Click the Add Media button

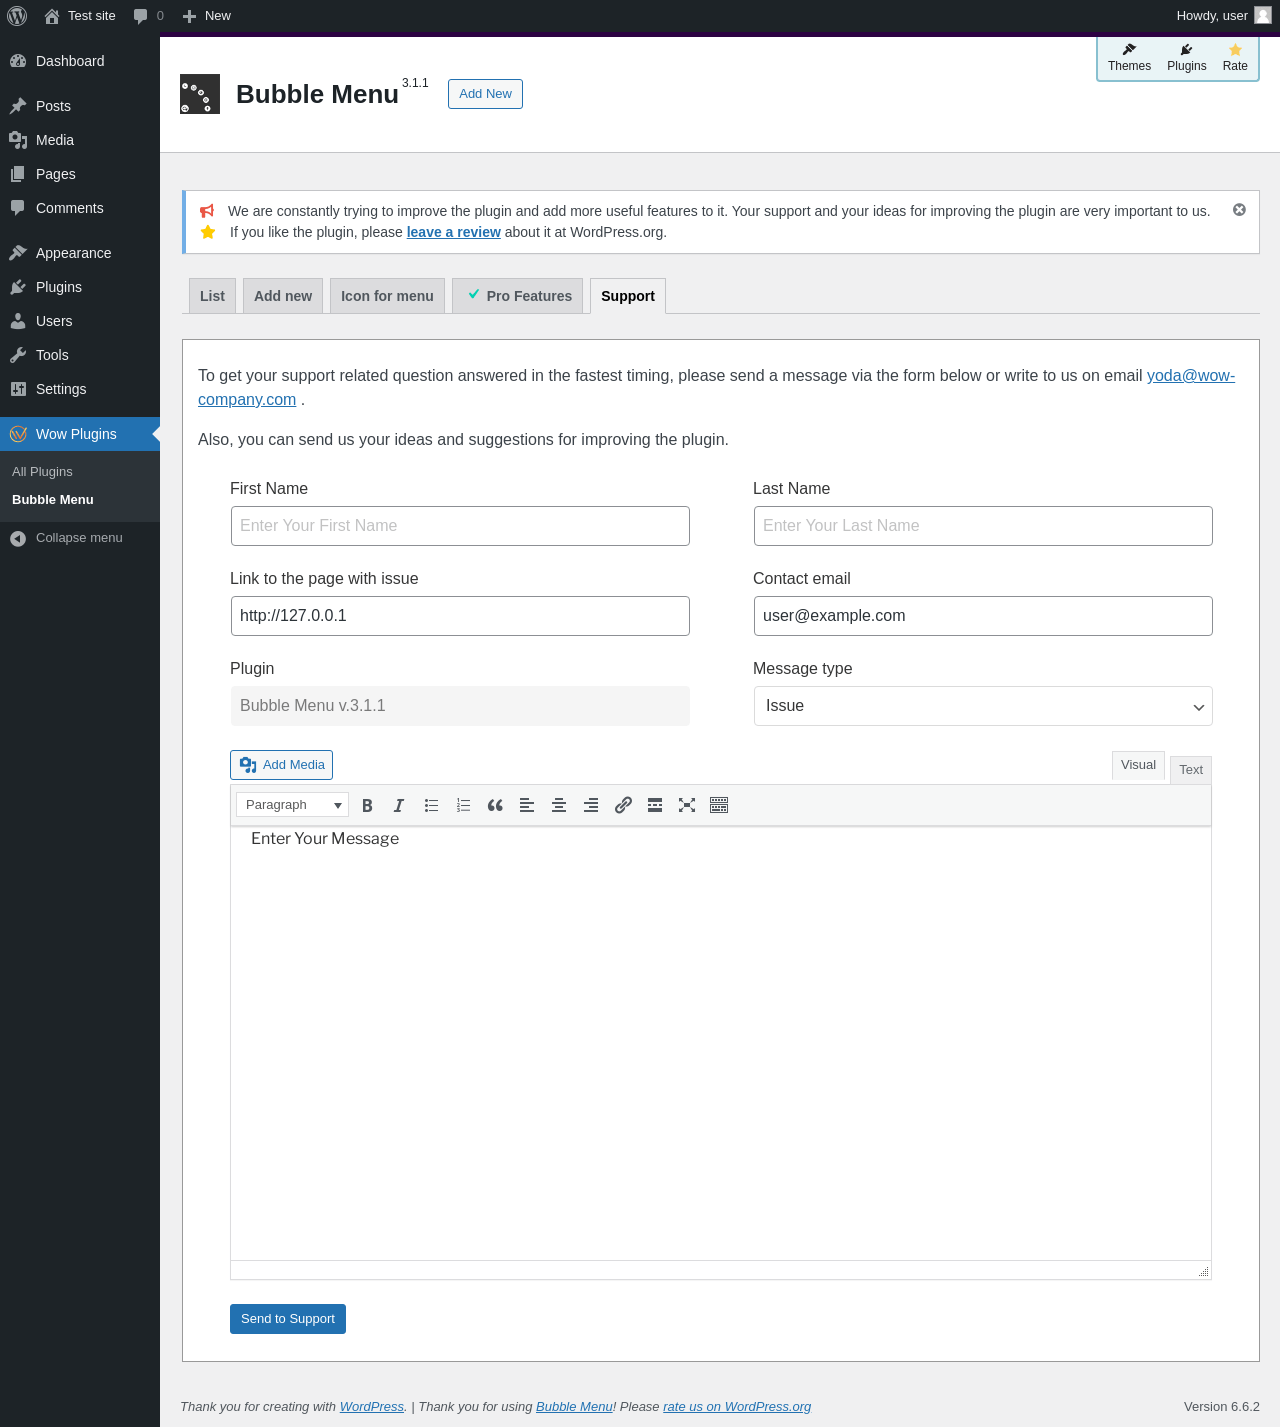(281, 765)
